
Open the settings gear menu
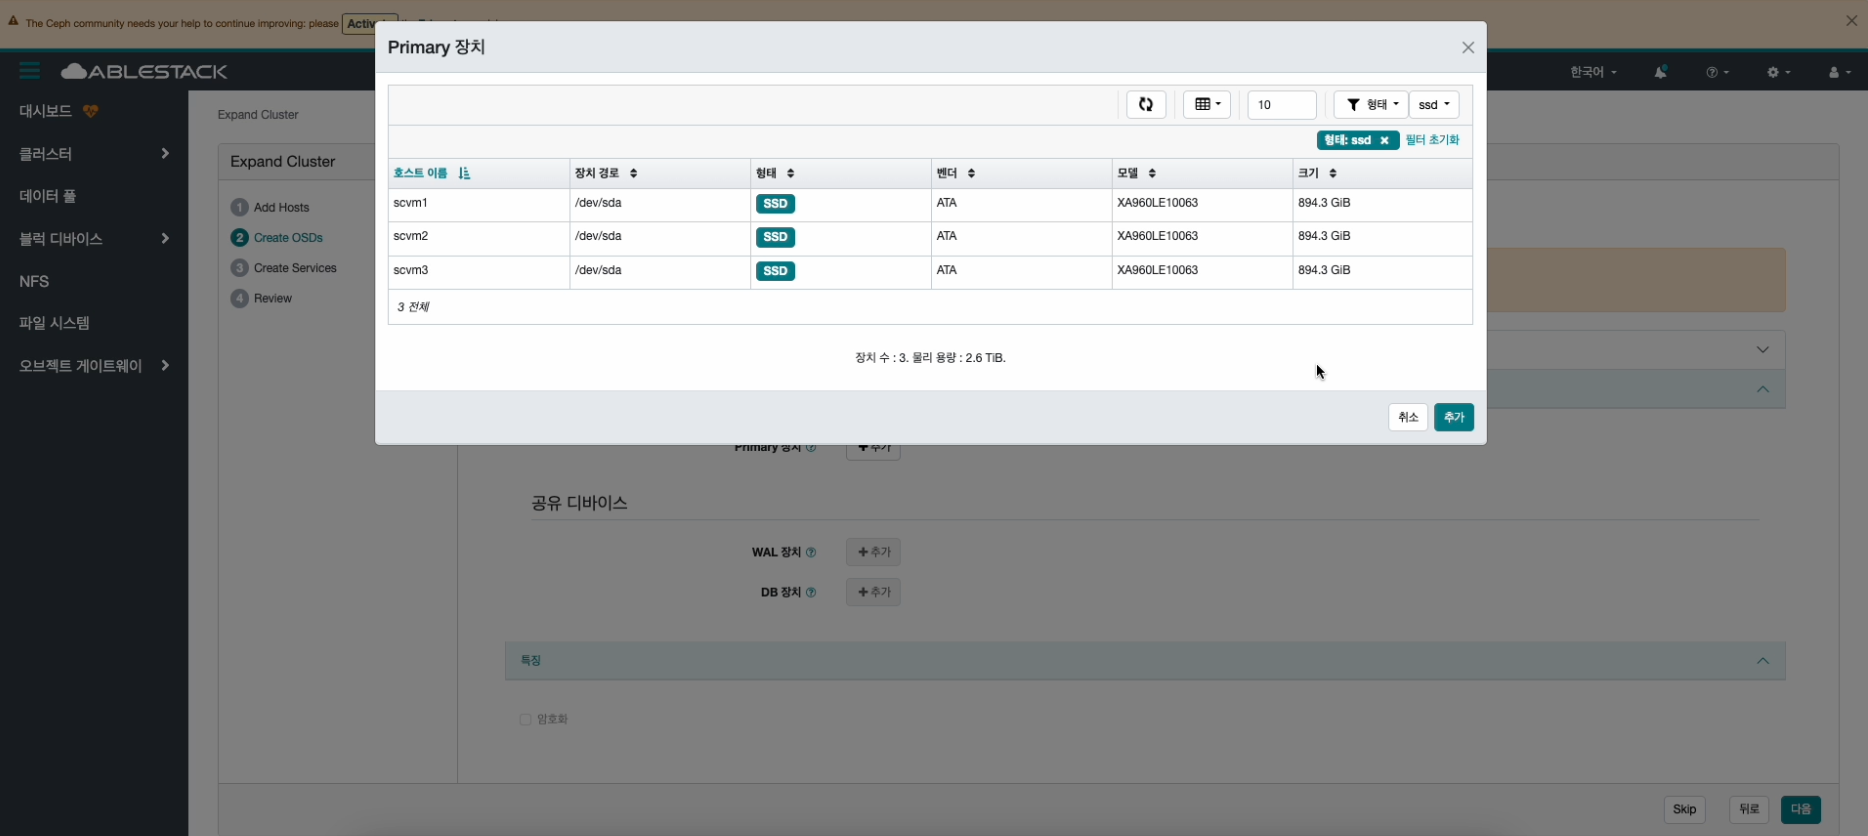point(1778,72)
